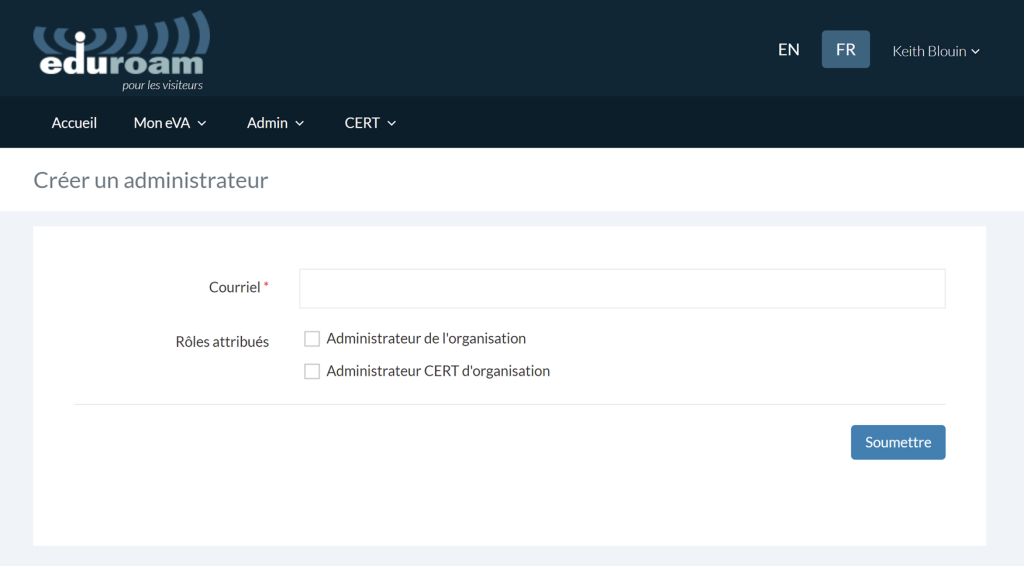Screen dimensions: 1024x566
Task: Click the chevron arrow beside CERT
Action: pos(392,123)
